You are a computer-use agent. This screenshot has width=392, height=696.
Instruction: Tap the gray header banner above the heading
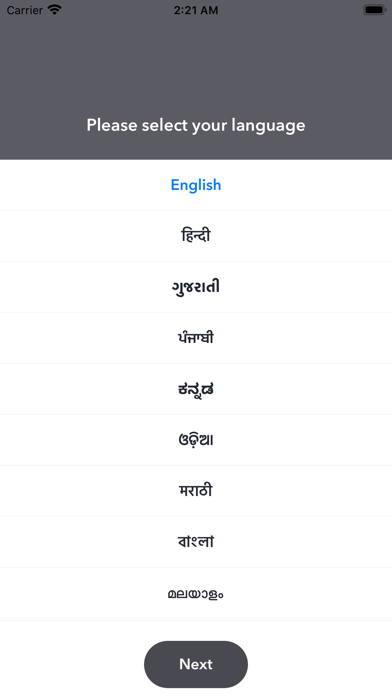196,67
